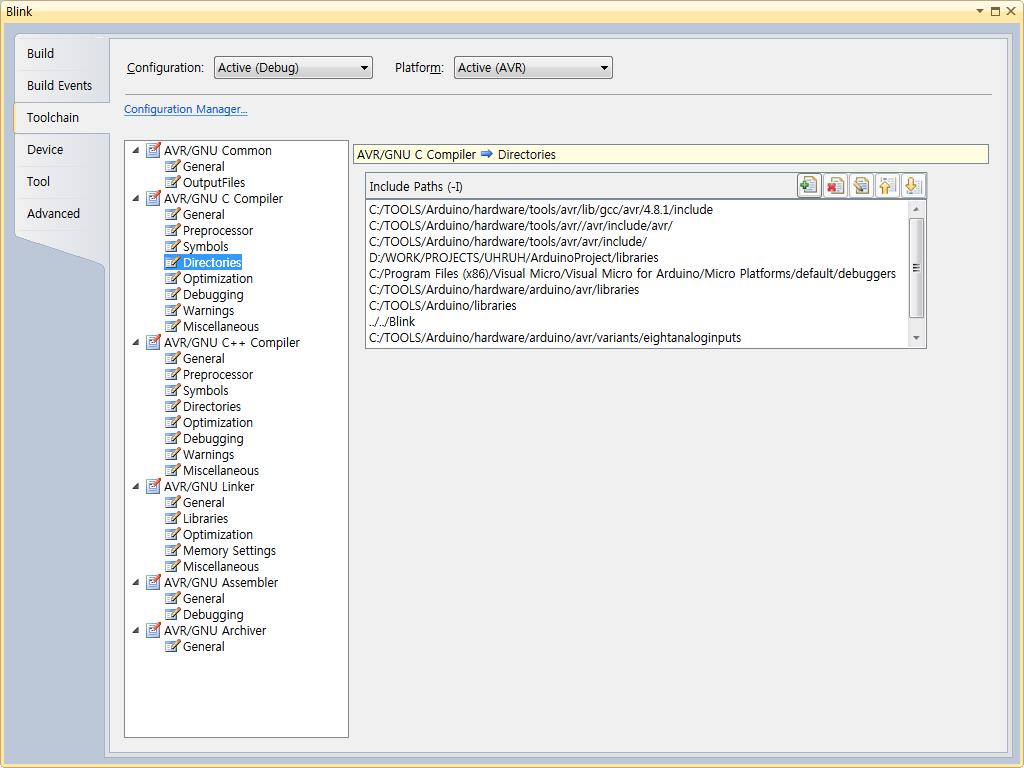Open the window position menu arrow in title bar
Screen dimensions: 1024x768
click(980, 11)
